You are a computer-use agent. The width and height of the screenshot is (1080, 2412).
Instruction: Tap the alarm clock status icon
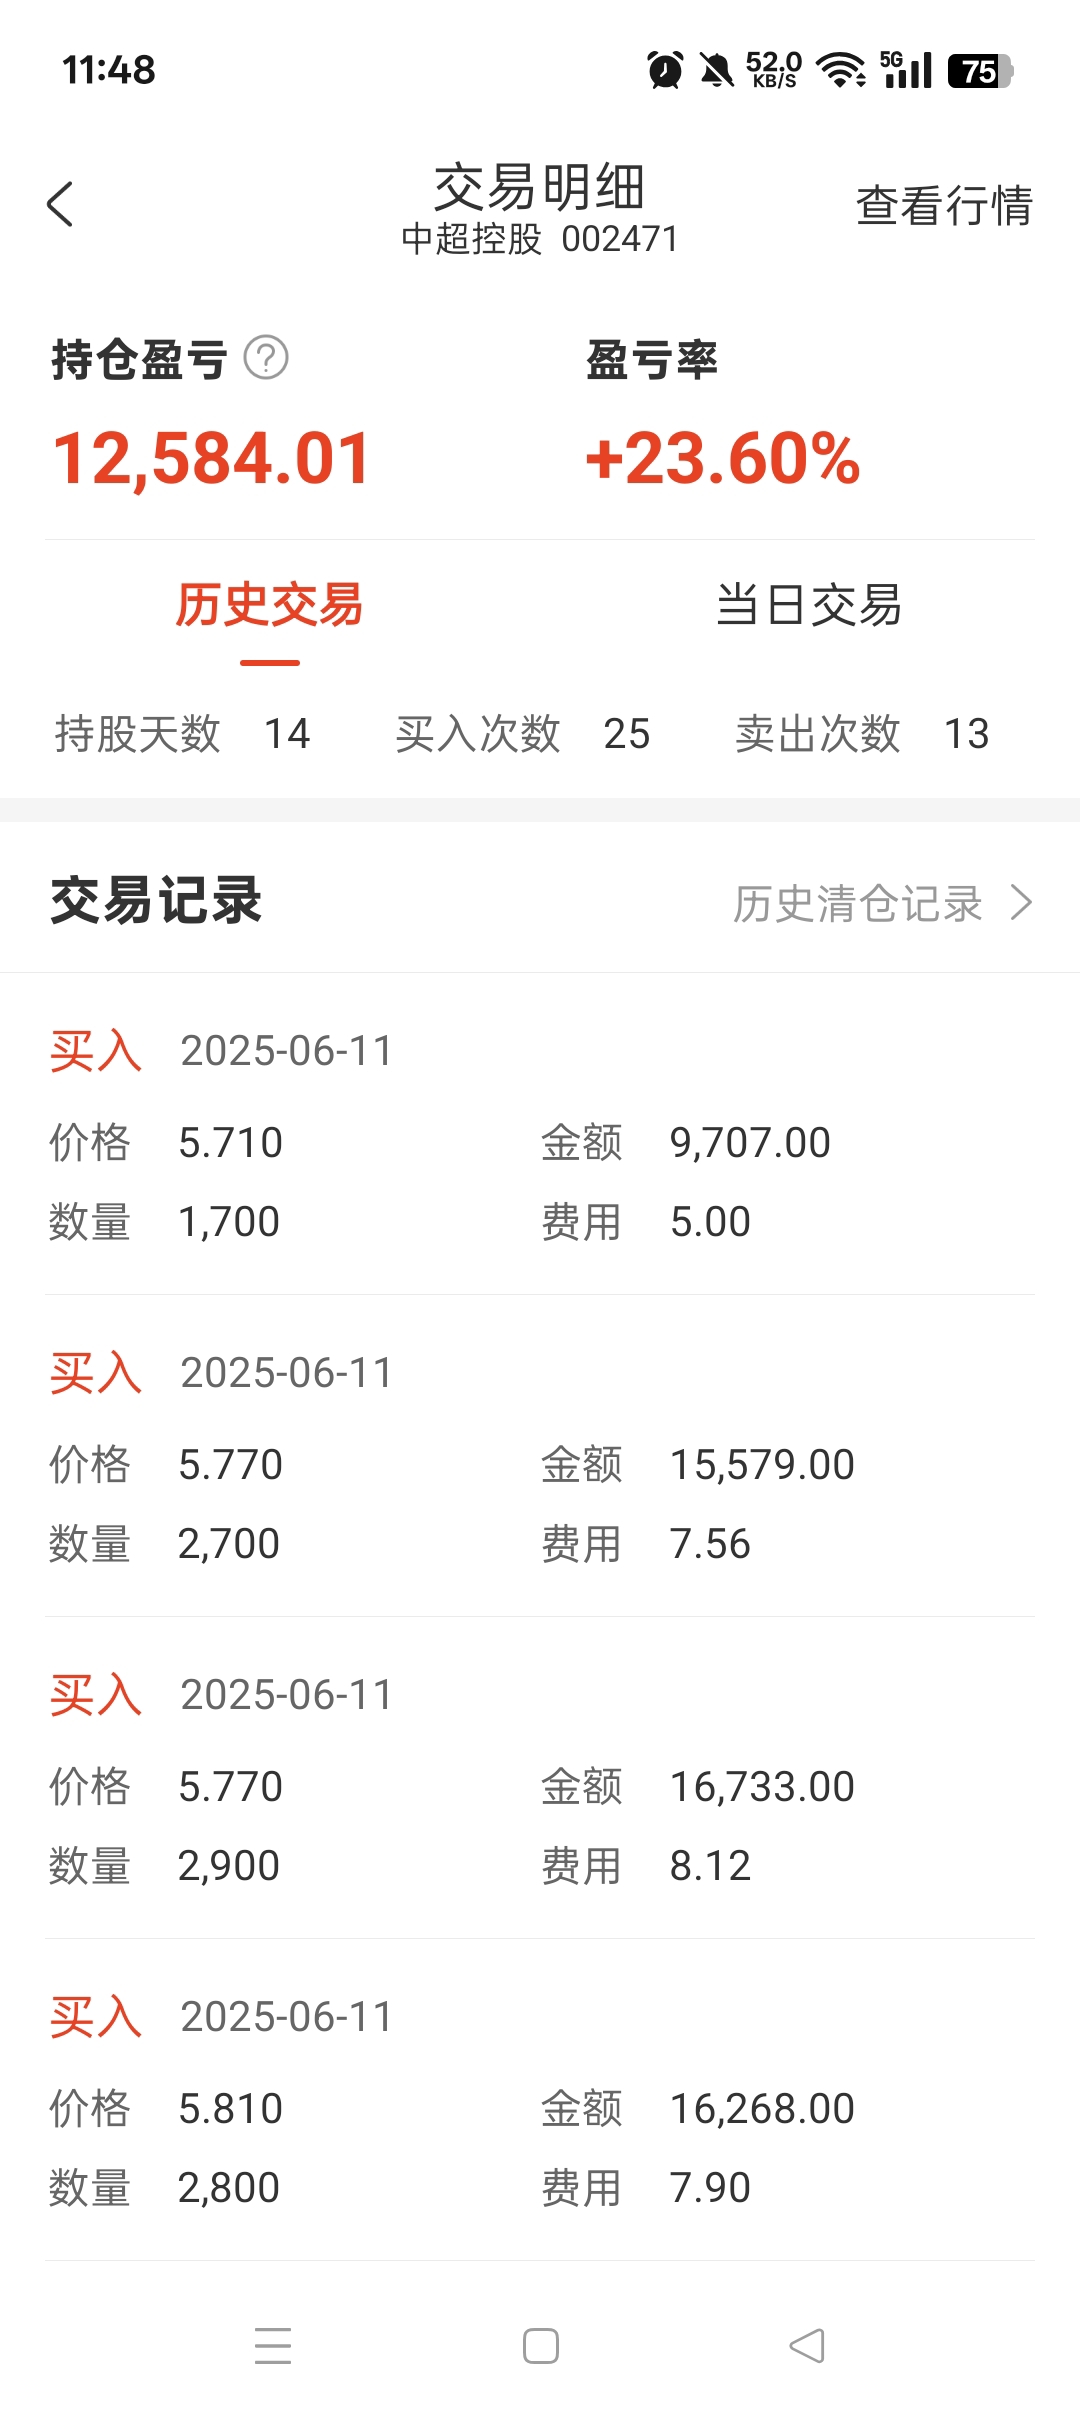click(x=665, y=70)
